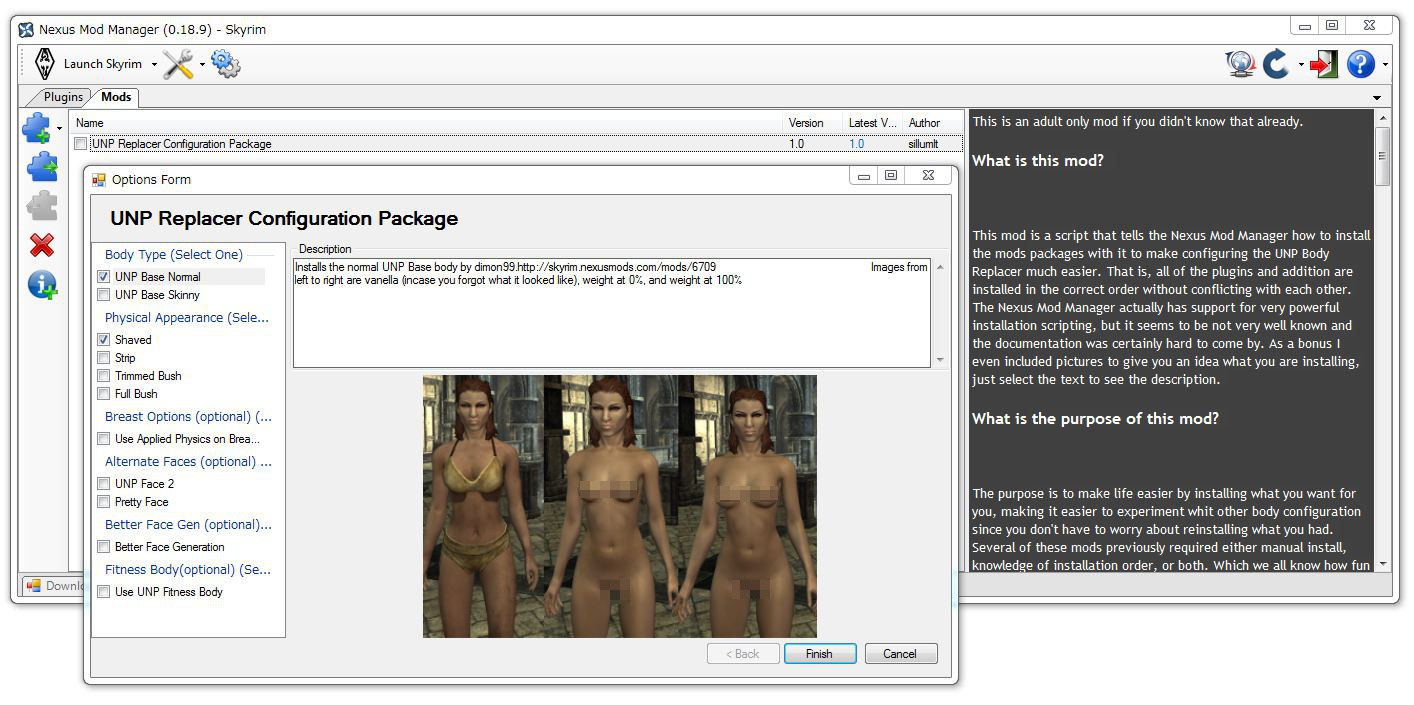Click the Nexus Mod Manager title bar icon
The image size is (1414, 705).
26,30
